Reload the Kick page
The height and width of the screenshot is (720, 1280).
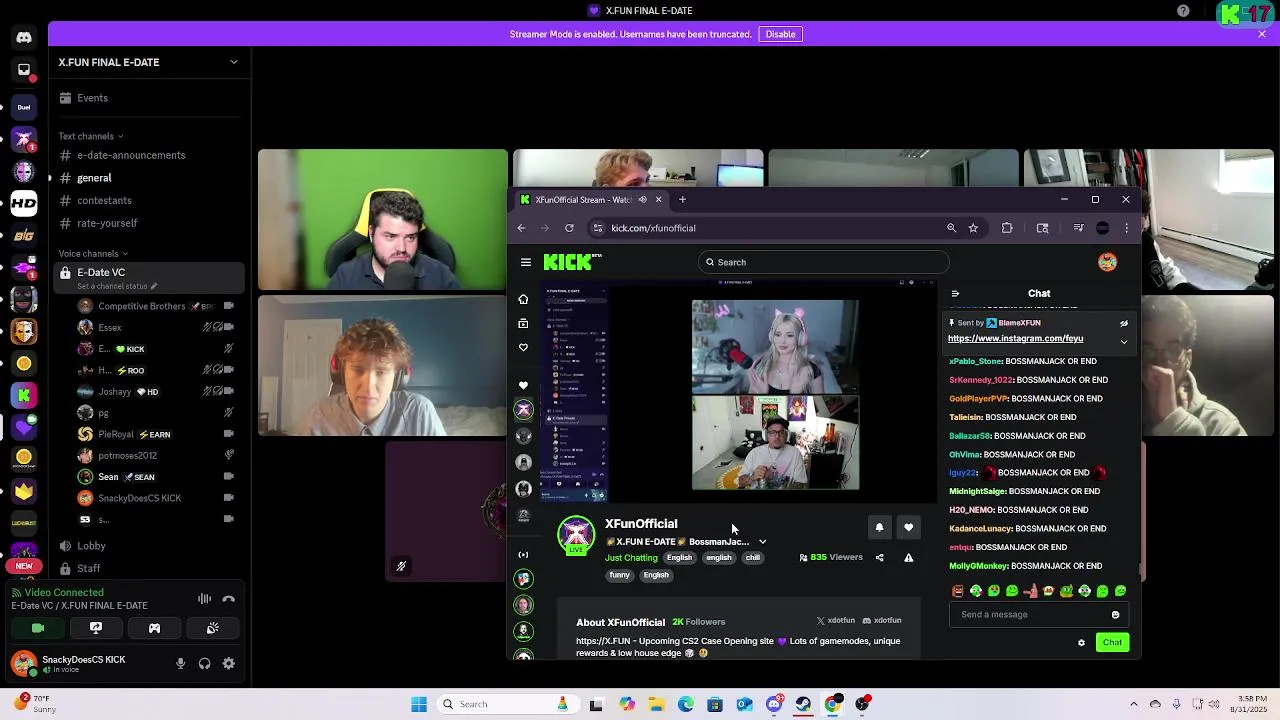(x=569, y=228)
